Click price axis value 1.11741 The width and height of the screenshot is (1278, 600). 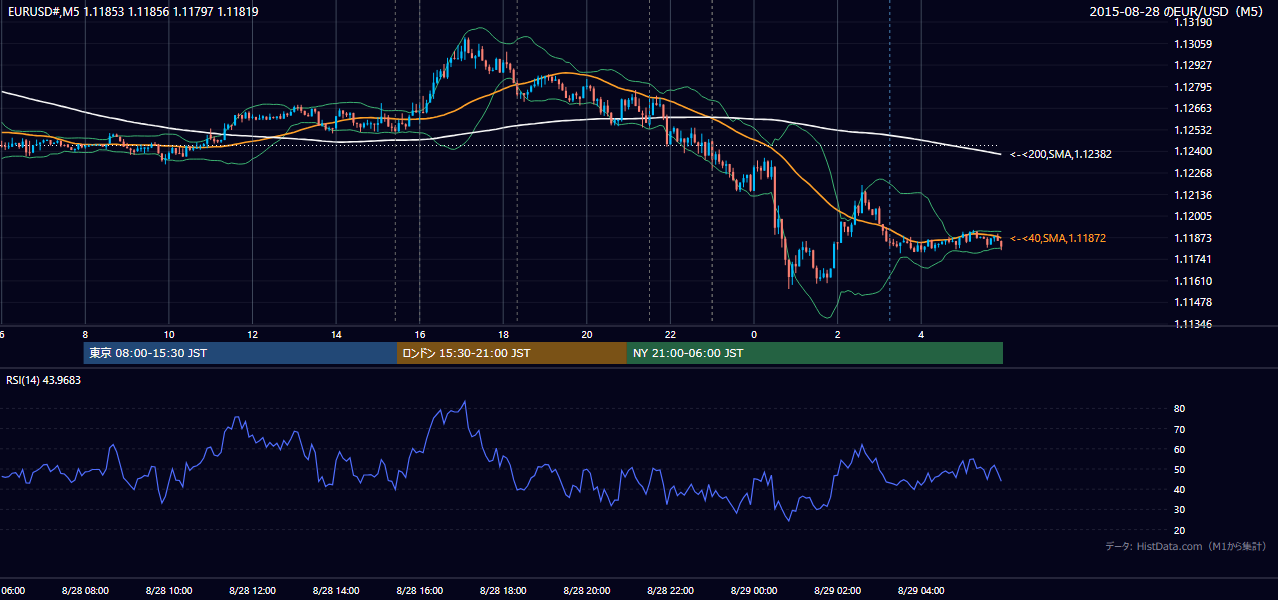coord(1194,259)
